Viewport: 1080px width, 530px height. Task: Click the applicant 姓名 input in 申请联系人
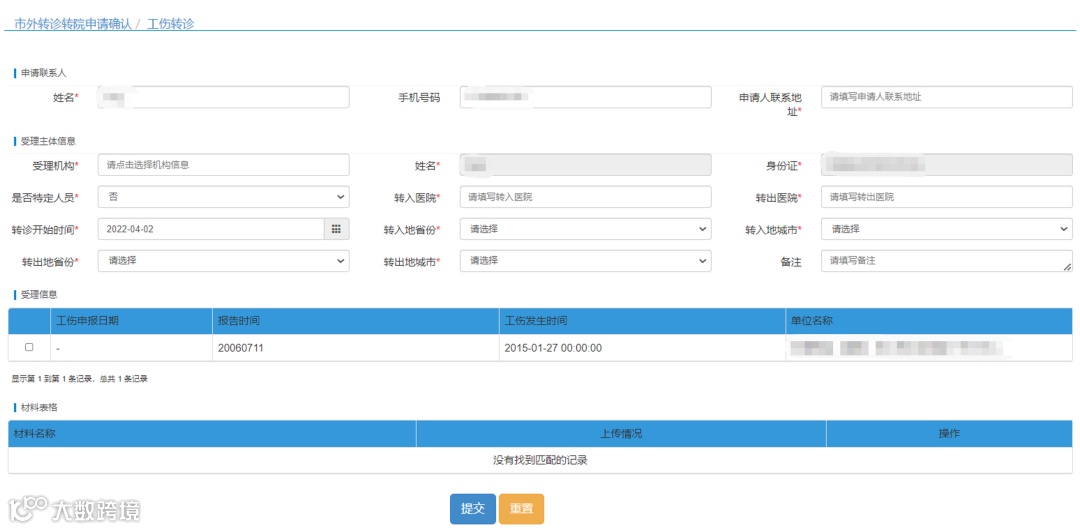click(x=224, y=97)
